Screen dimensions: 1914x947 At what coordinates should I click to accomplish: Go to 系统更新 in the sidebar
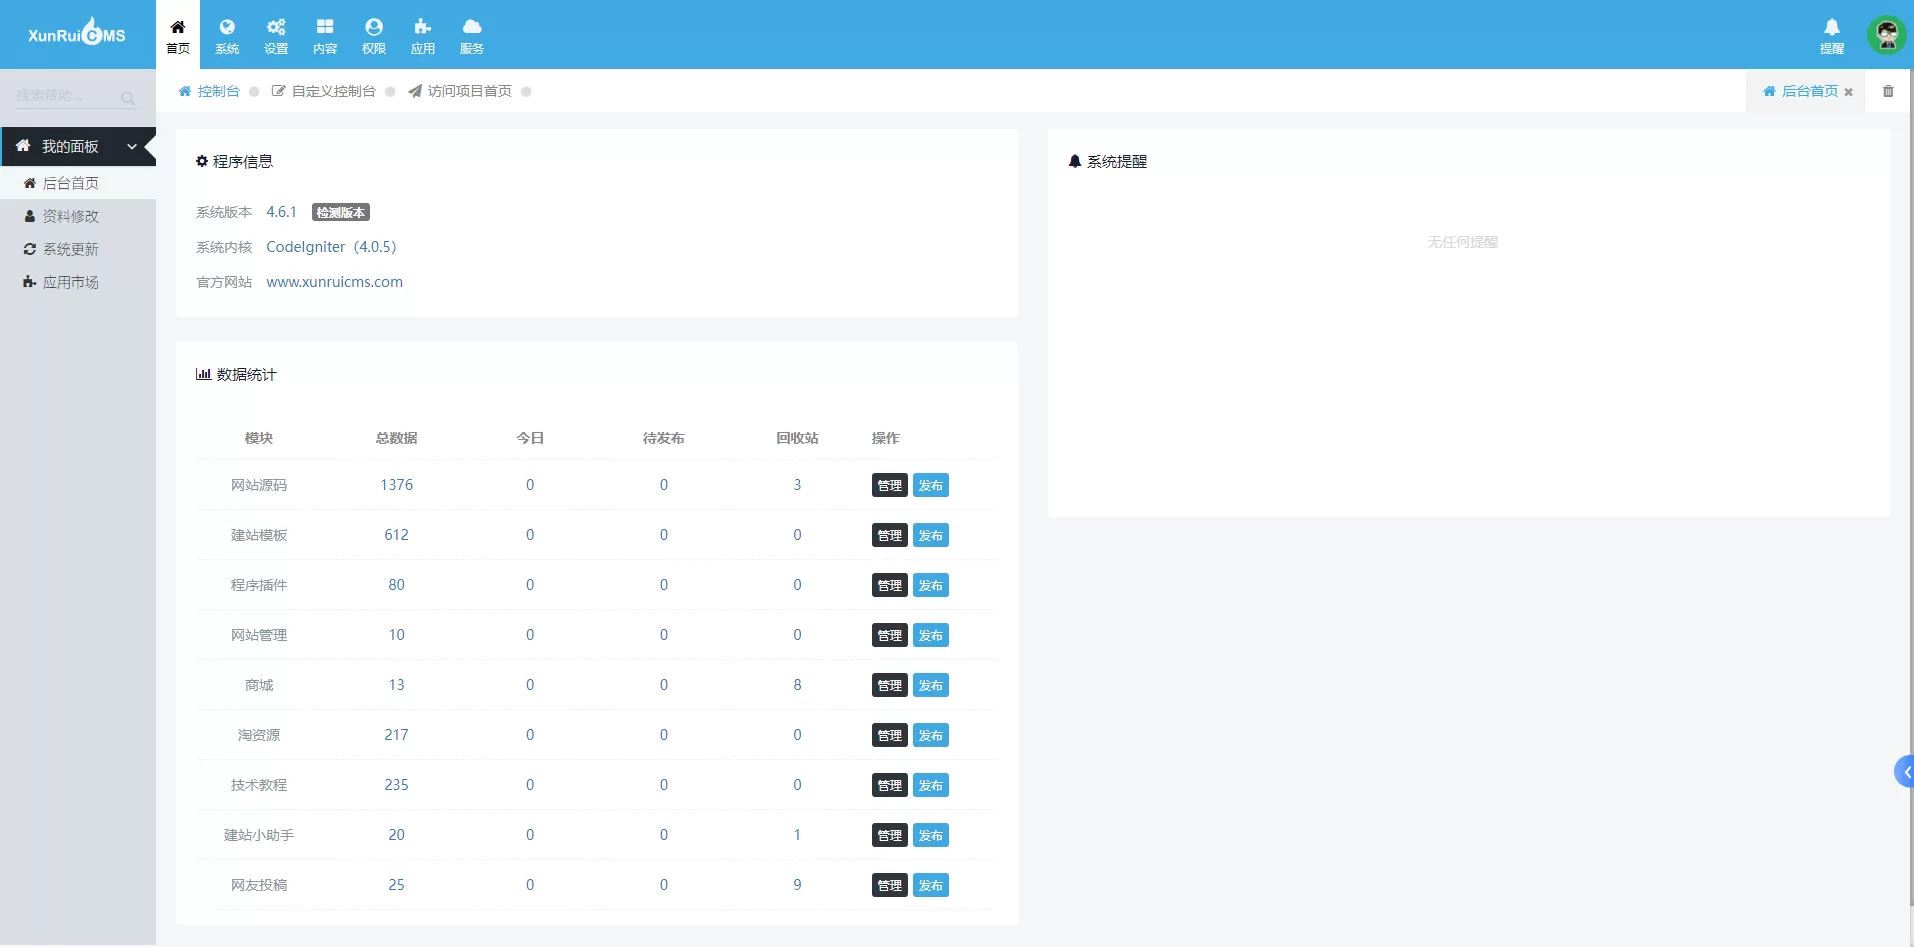[x=70, y=249]
